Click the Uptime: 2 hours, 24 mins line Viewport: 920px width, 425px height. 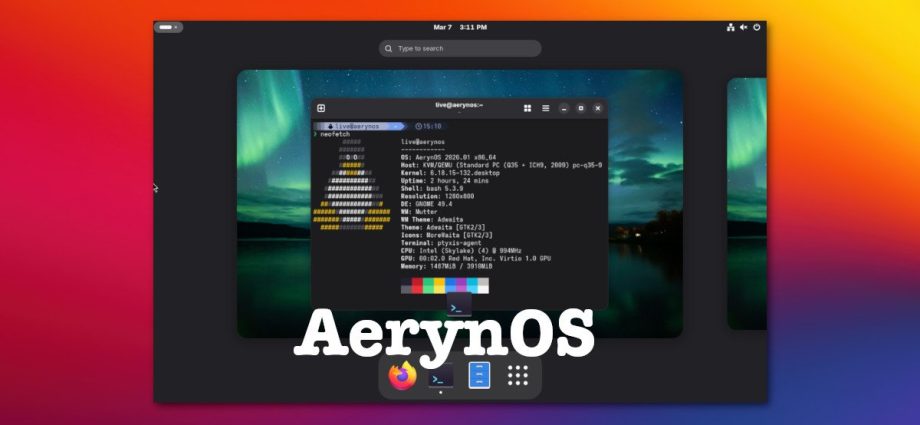click(445, 181)
